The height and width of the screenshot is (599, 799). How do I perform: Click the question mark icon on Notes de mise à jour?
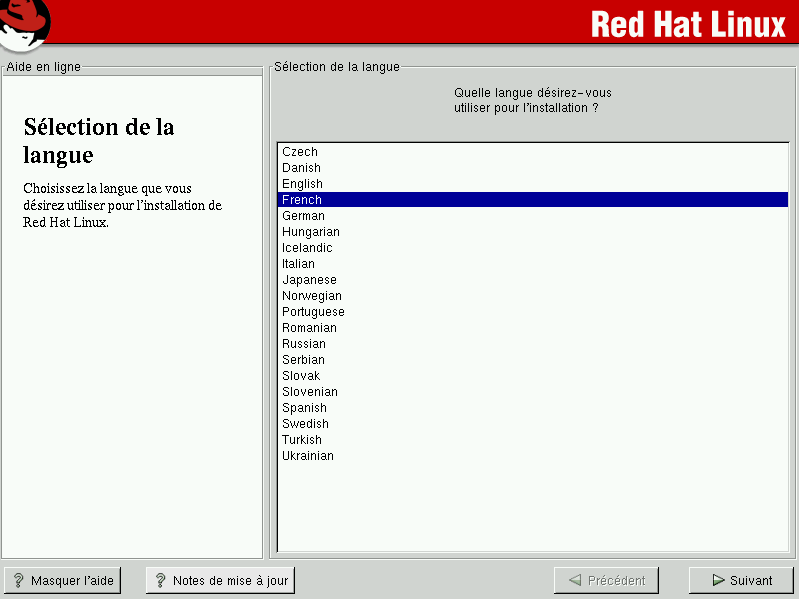[160, 580]
